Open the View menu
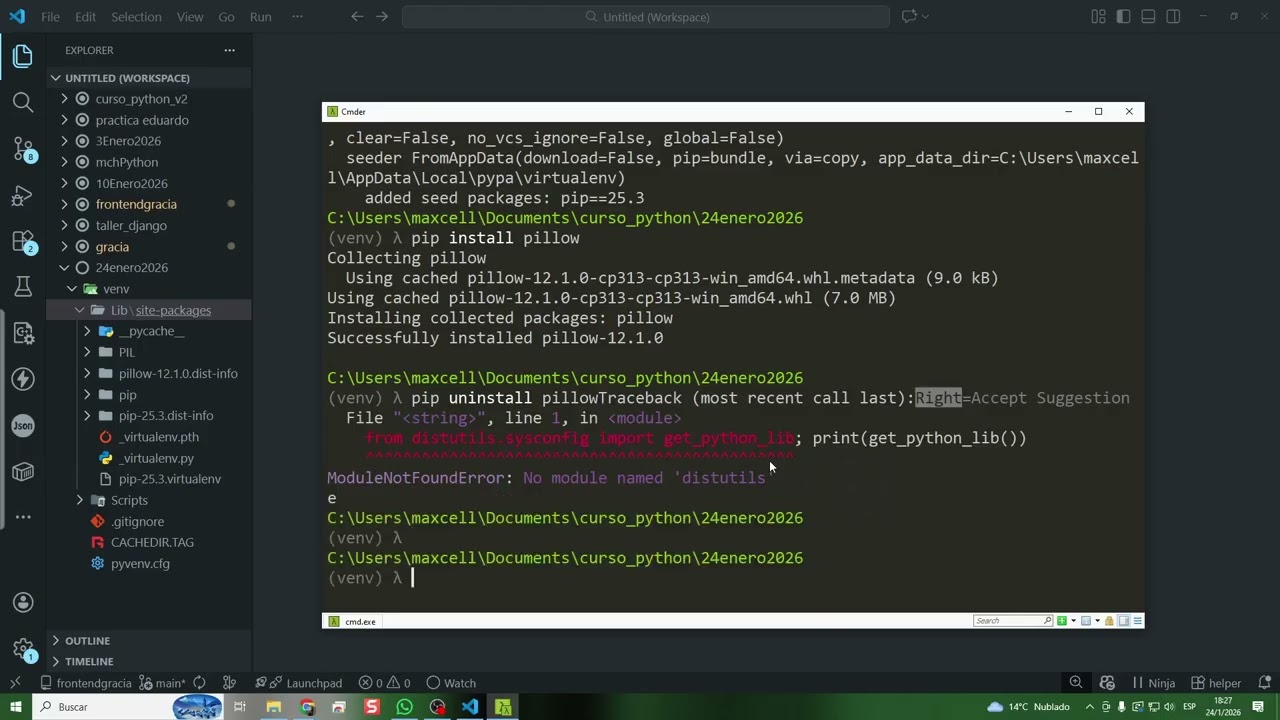 189,17
